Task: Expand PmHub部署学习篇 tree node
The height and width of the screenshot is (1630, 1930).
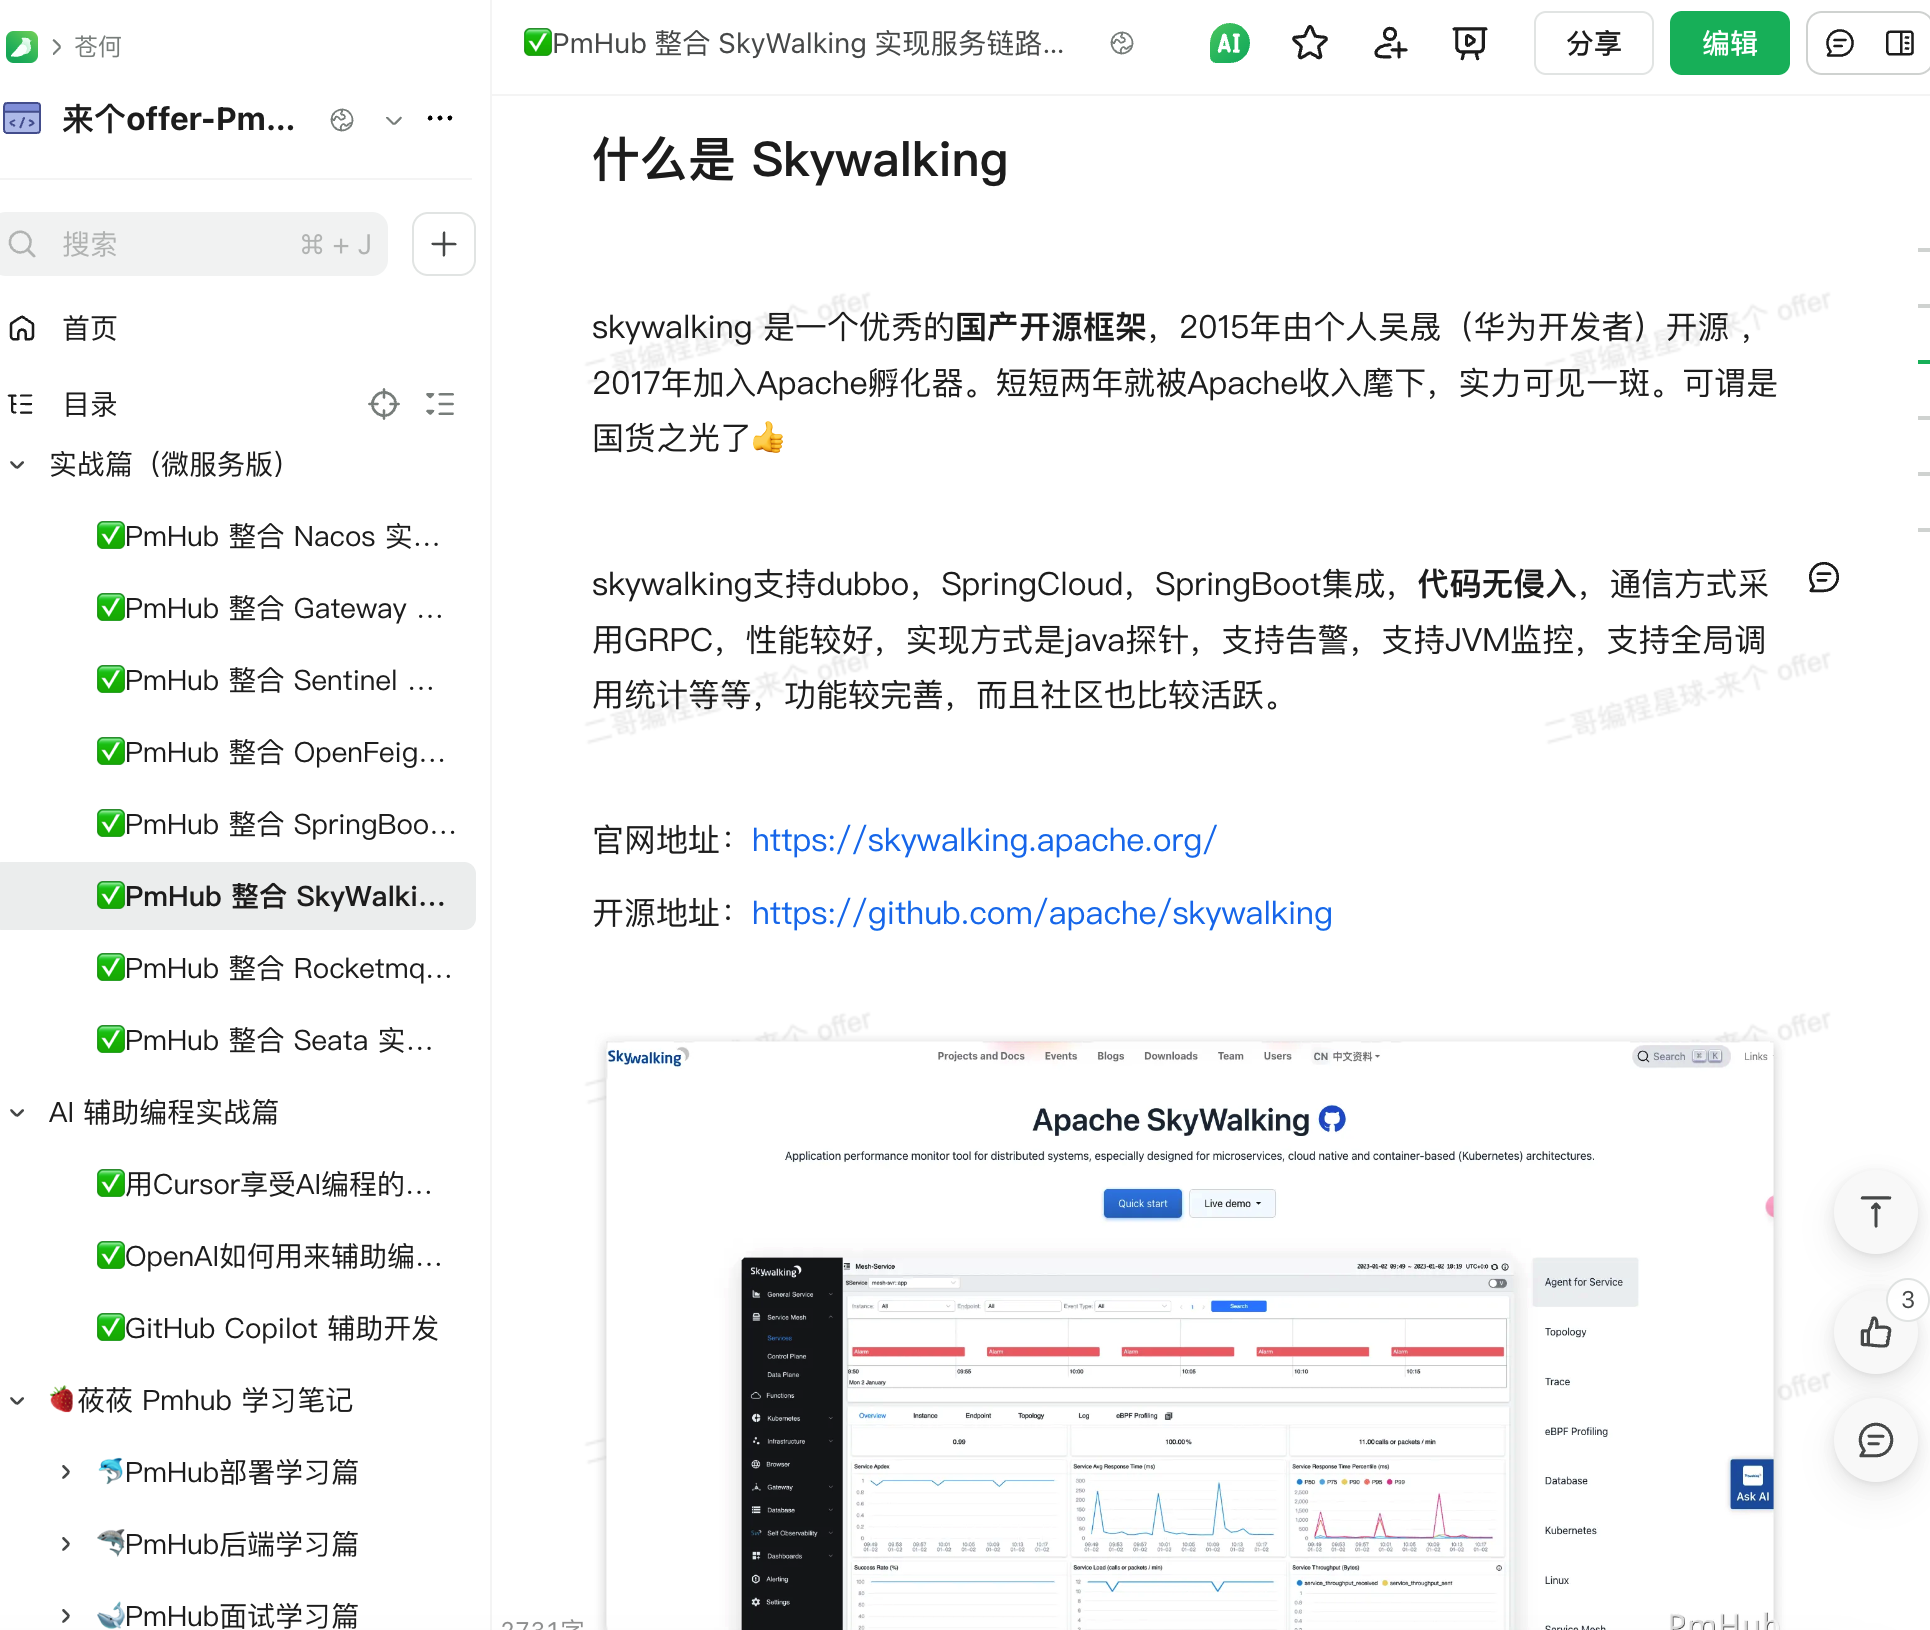Action: click(66, 1472)
